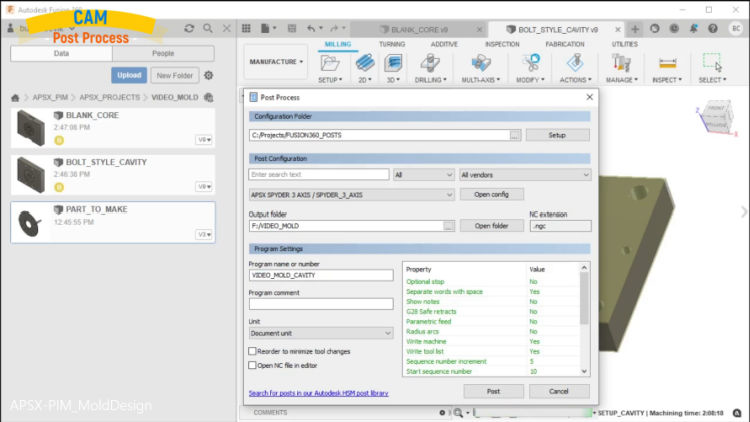The height and width of the screenshot is (422, 750).
Task: Open the Inspect measure icon
Action: (667, 63)
